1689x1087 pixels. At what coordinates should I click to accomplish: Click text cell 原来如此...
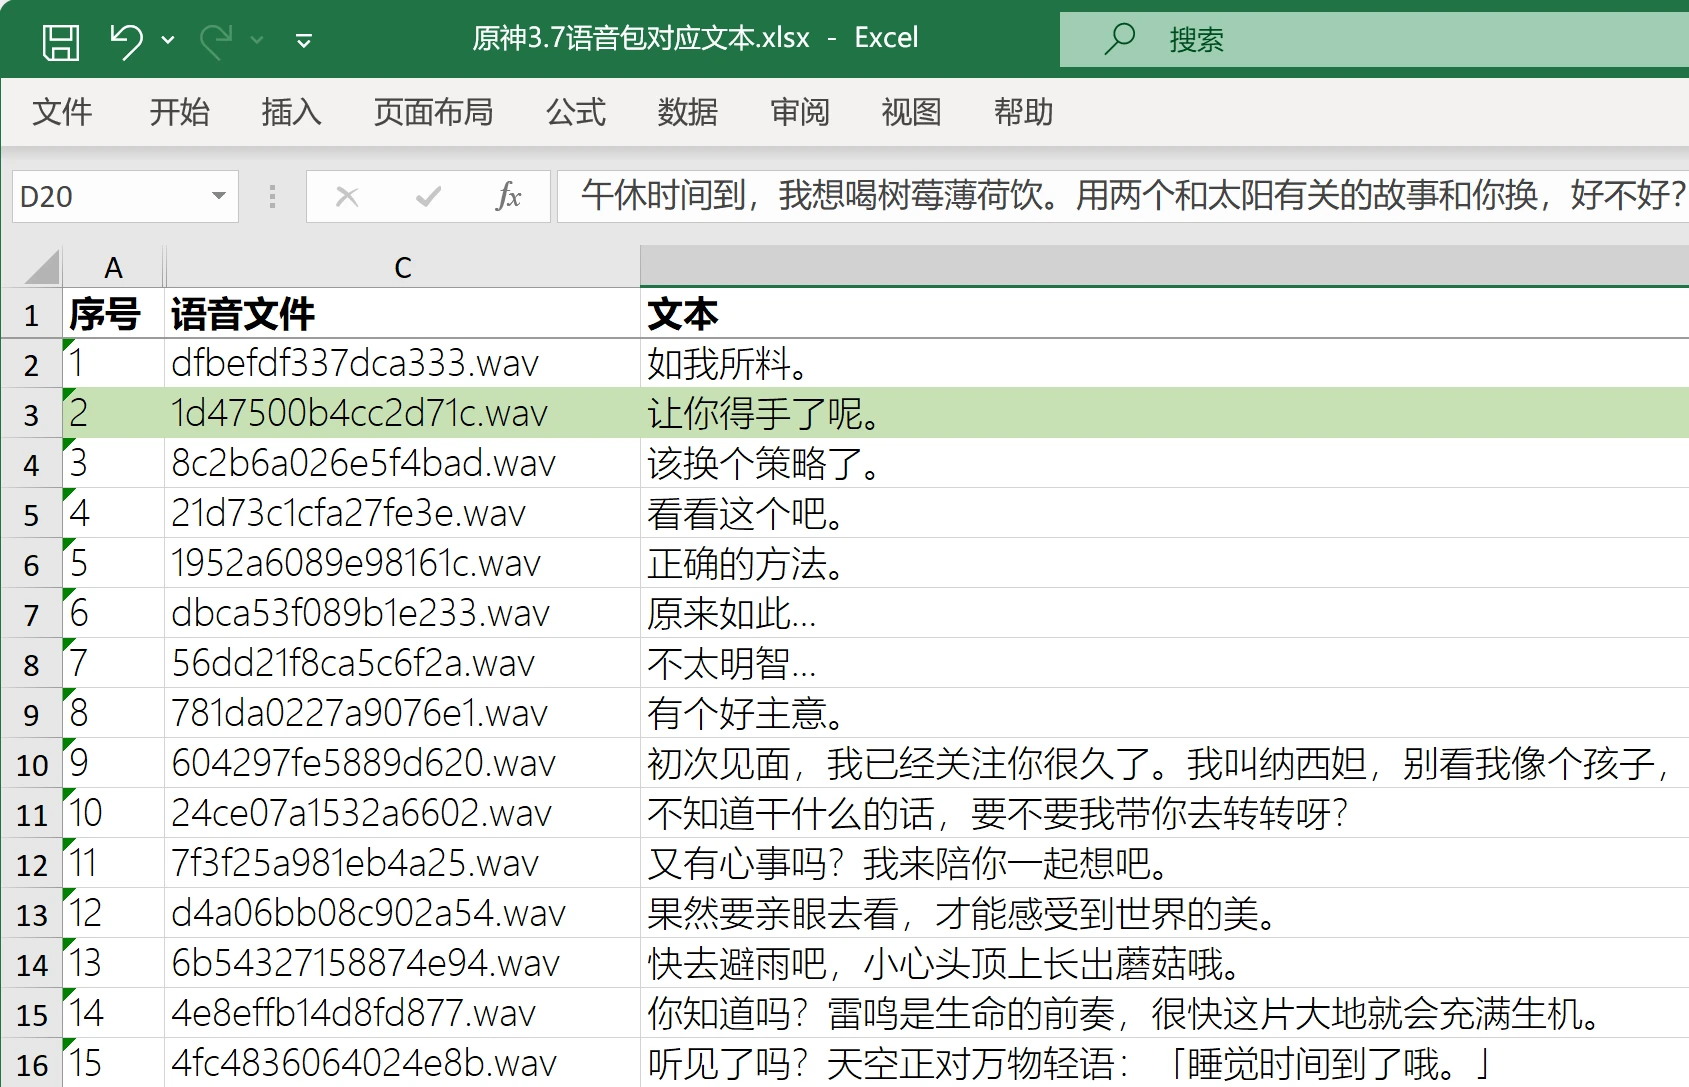coord(1165,614)
